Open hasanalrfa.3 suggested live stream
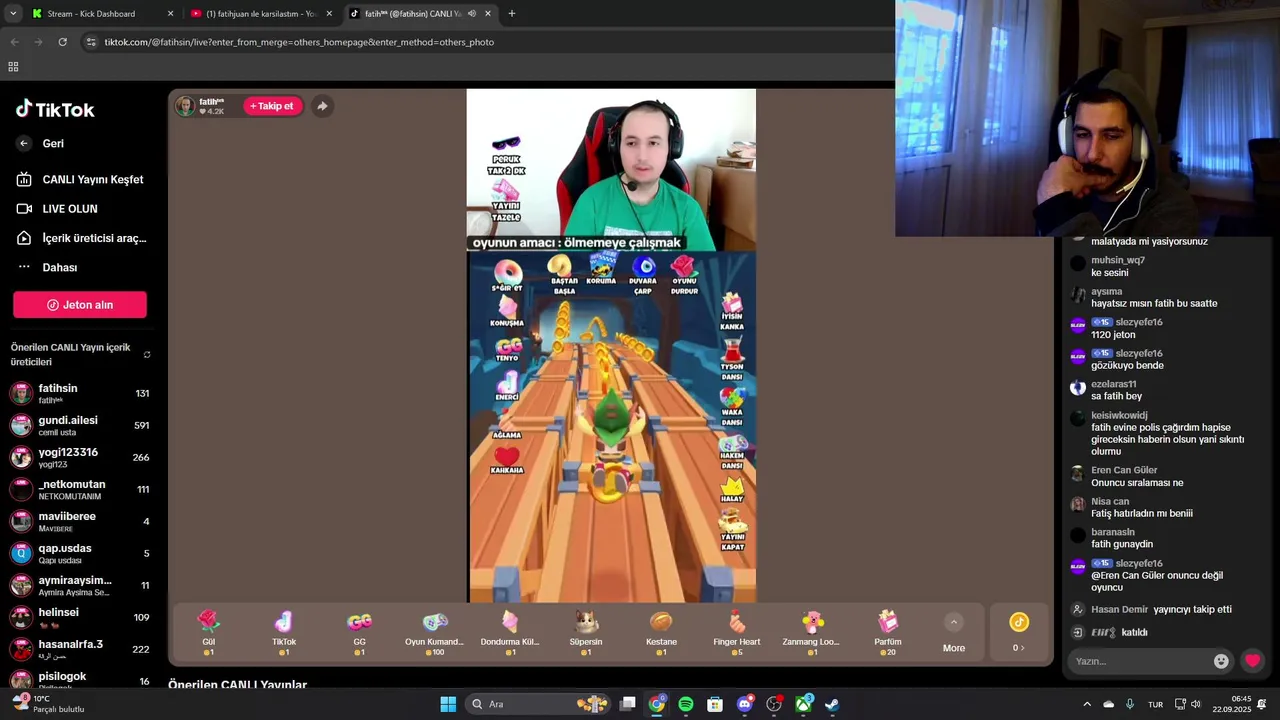Viewport: 1280px width, 720px height. (80, 649)
